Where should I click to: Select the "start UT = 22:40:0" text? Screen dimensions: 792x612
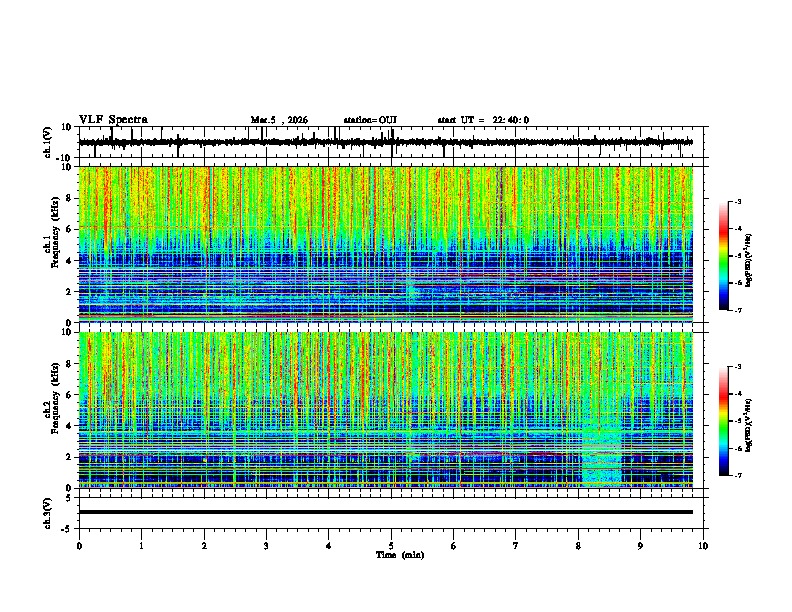[x=483, y=120]
